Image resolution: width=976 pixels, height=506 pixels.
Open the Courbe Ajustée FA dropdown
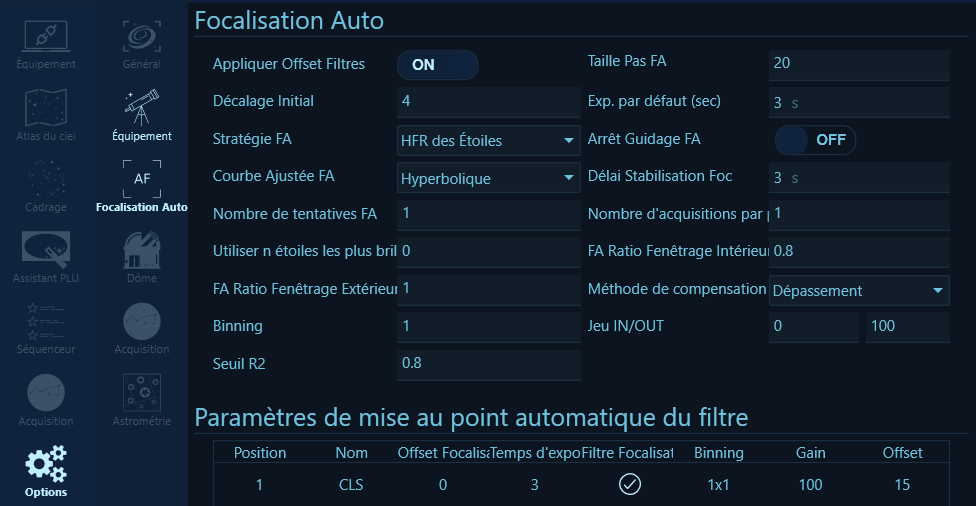pyautogui.click(x=488, y=178)
